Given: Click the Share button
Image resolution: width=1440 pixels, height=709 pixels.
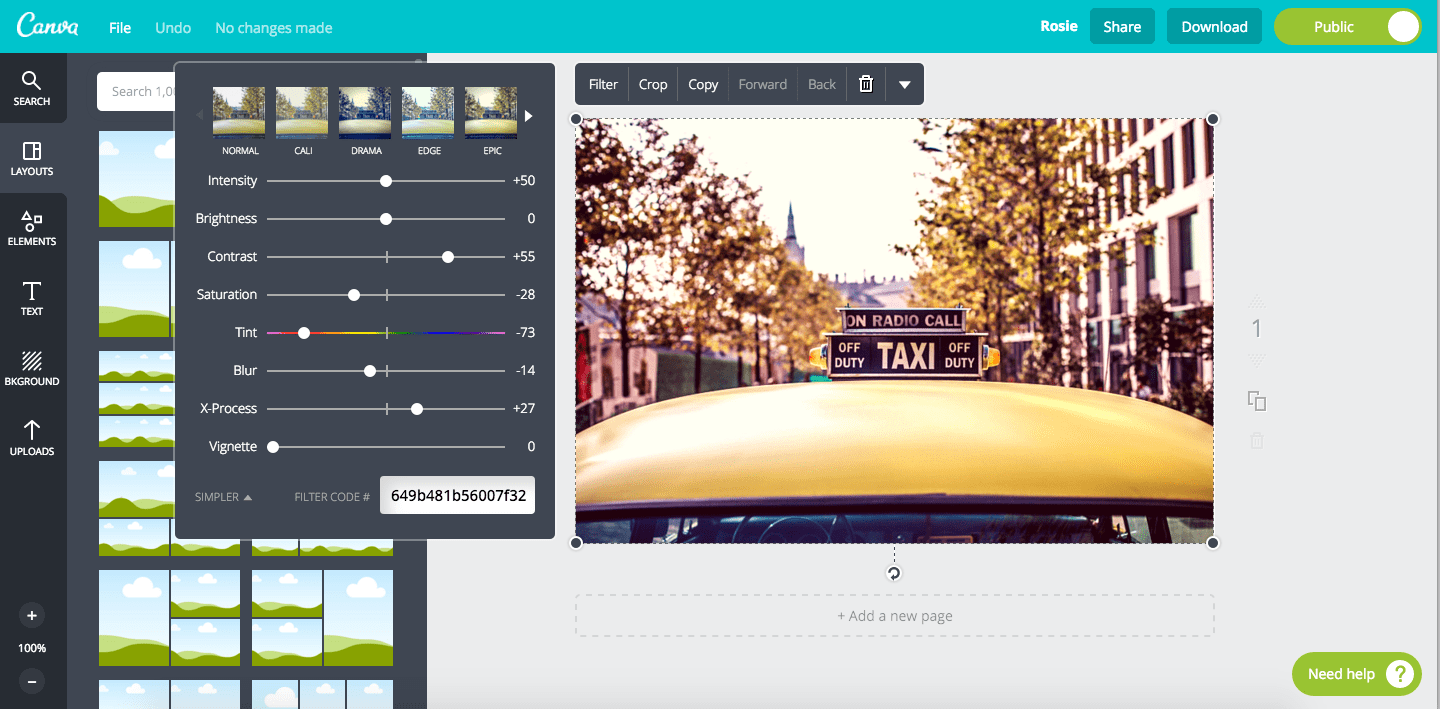Looking at the screenshot, I should click(x=1122, y=26).
